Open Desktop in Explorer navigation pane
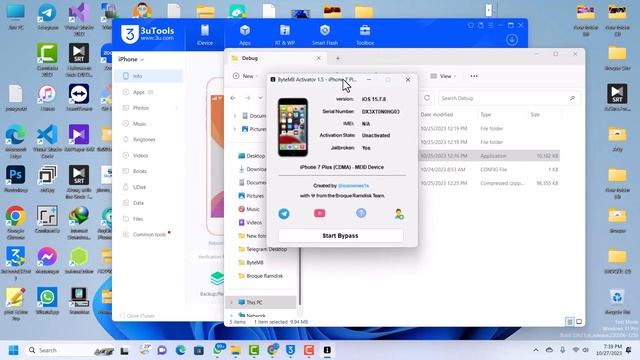 tap(251, 156)
